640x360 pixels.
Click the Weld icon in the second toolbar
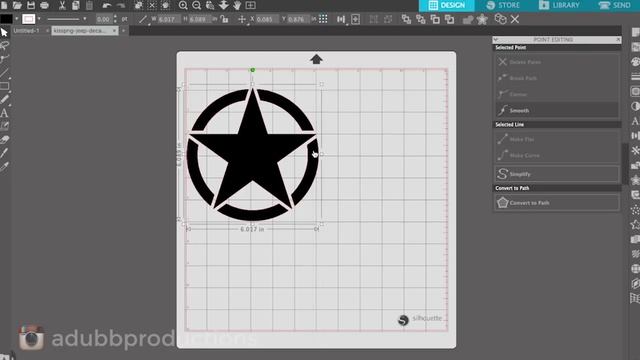468,19
